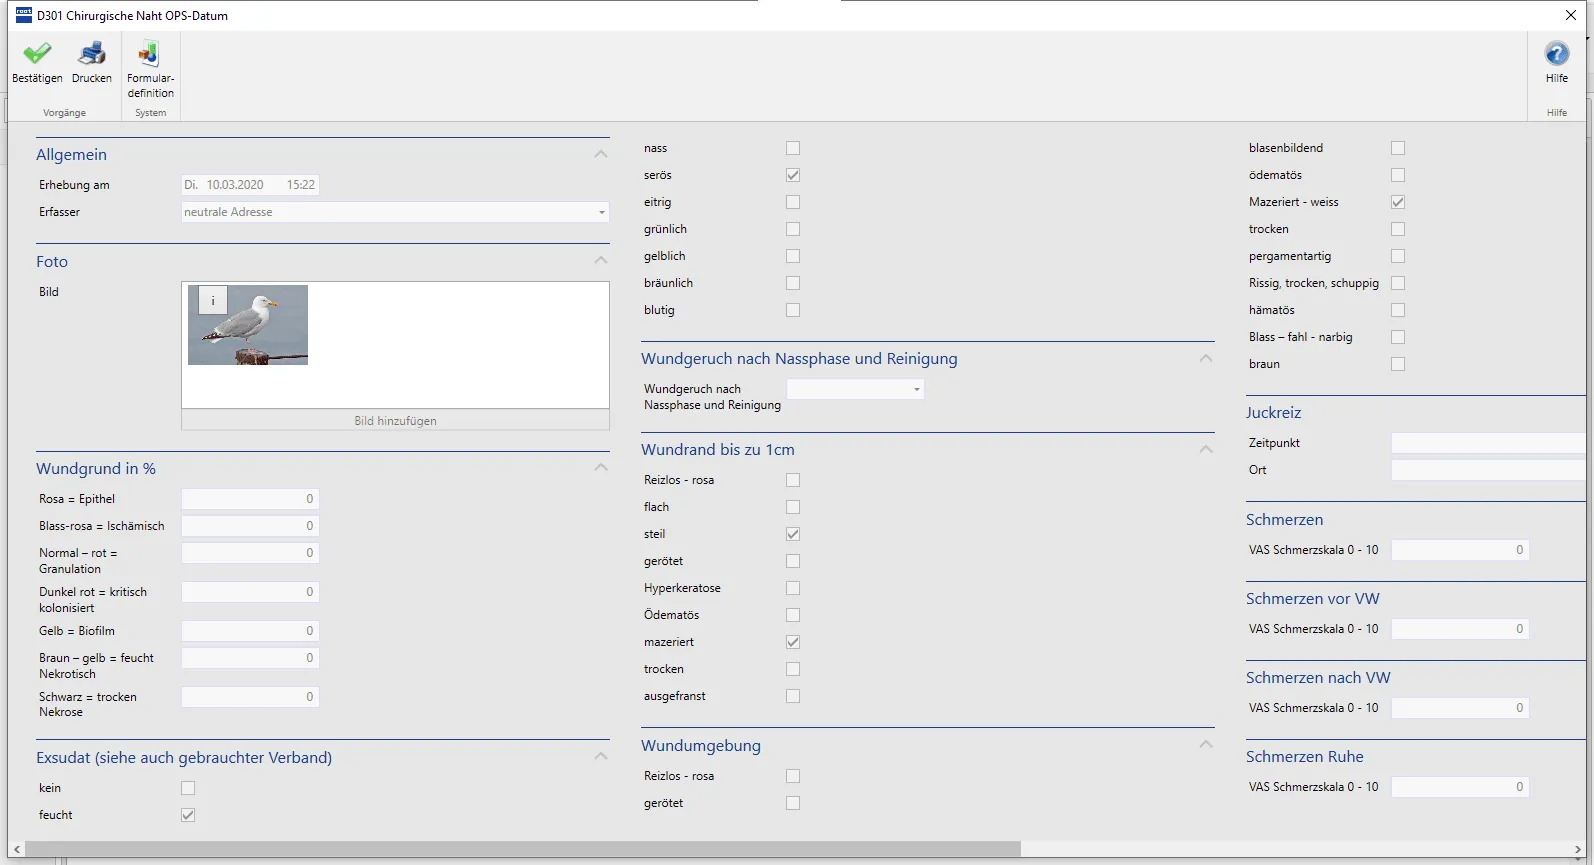The image size is (1594, 865).
Task: Click the info icon on the photo
Action: (213, 300)
